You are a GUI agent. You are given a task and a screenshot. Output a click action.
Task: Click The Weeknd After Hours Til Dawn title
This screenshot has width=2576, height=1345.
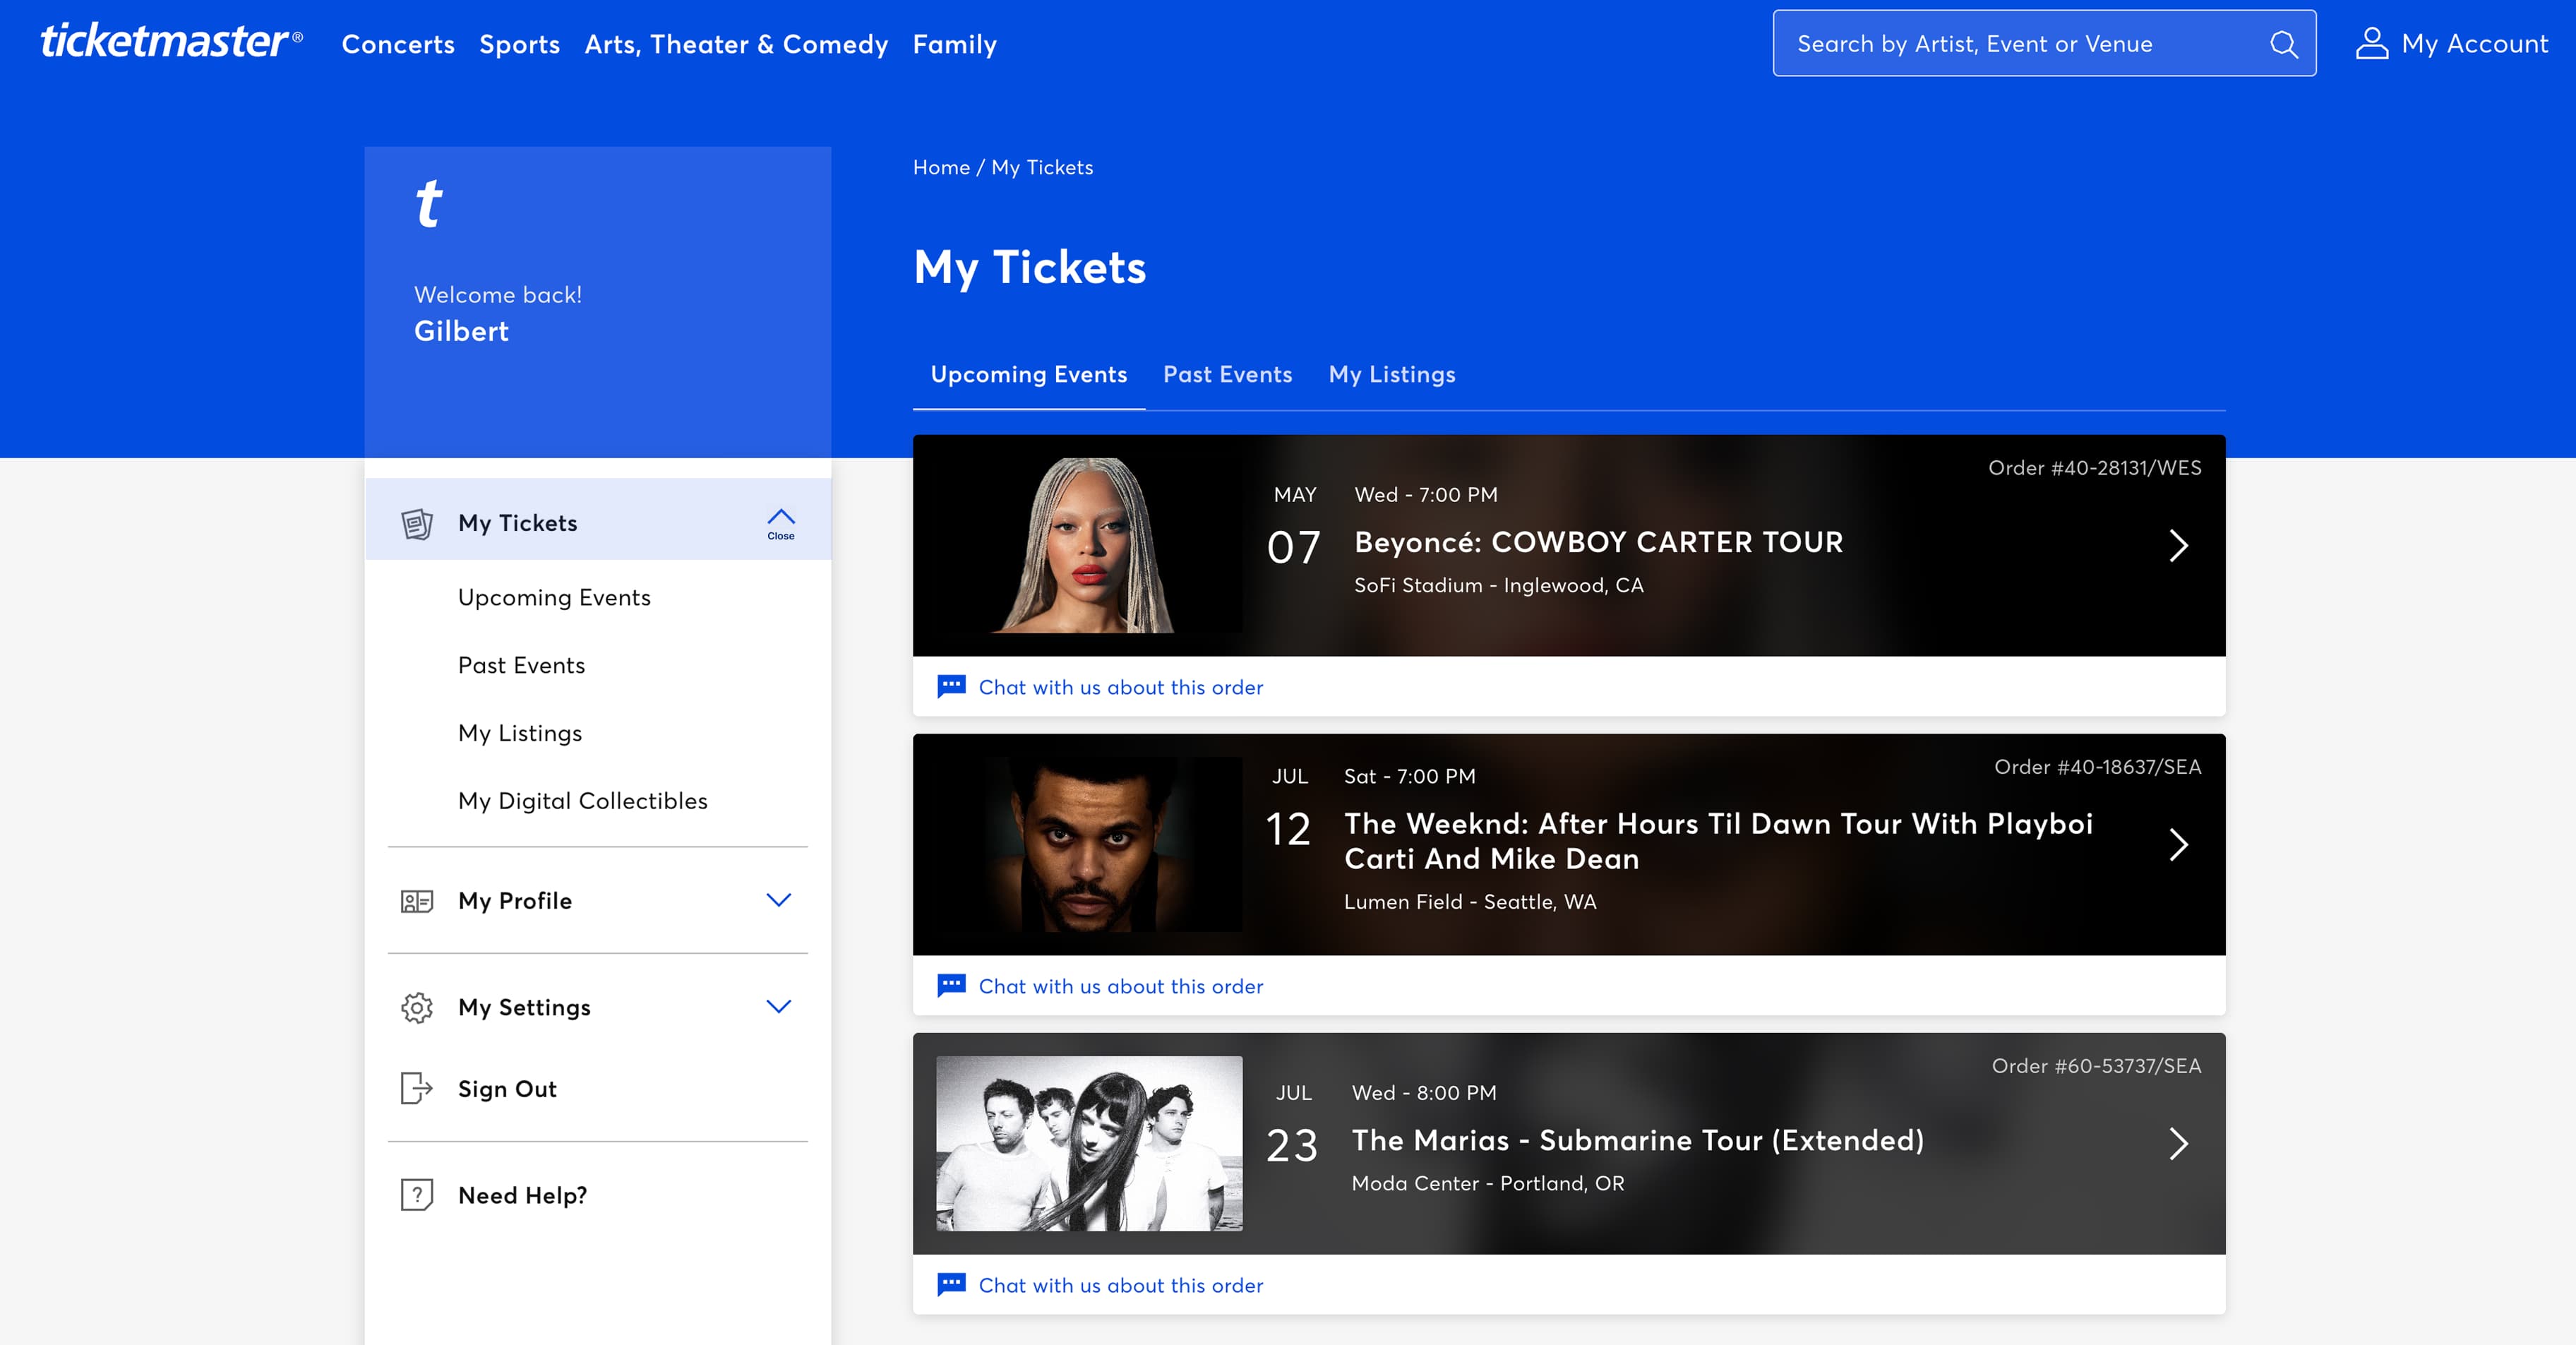click(x=1718, y=841)
